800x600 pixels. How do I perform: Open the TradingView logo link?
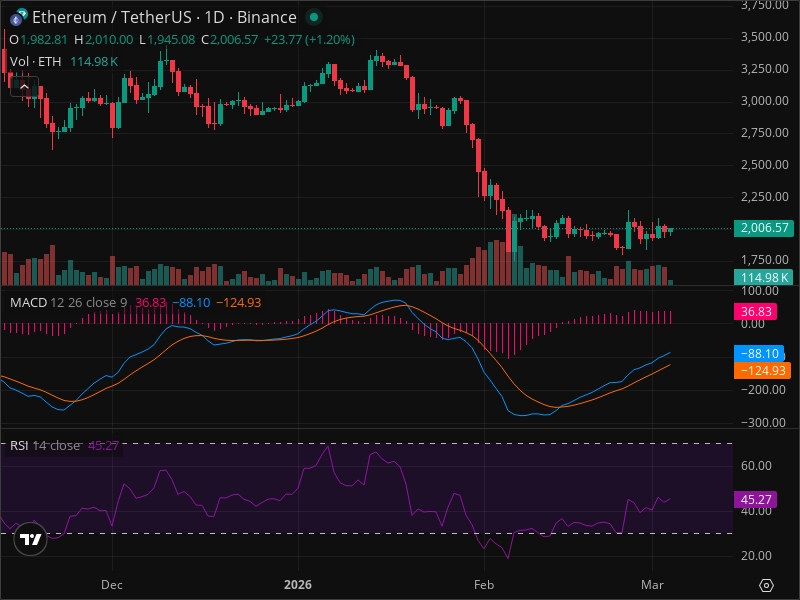30,539
